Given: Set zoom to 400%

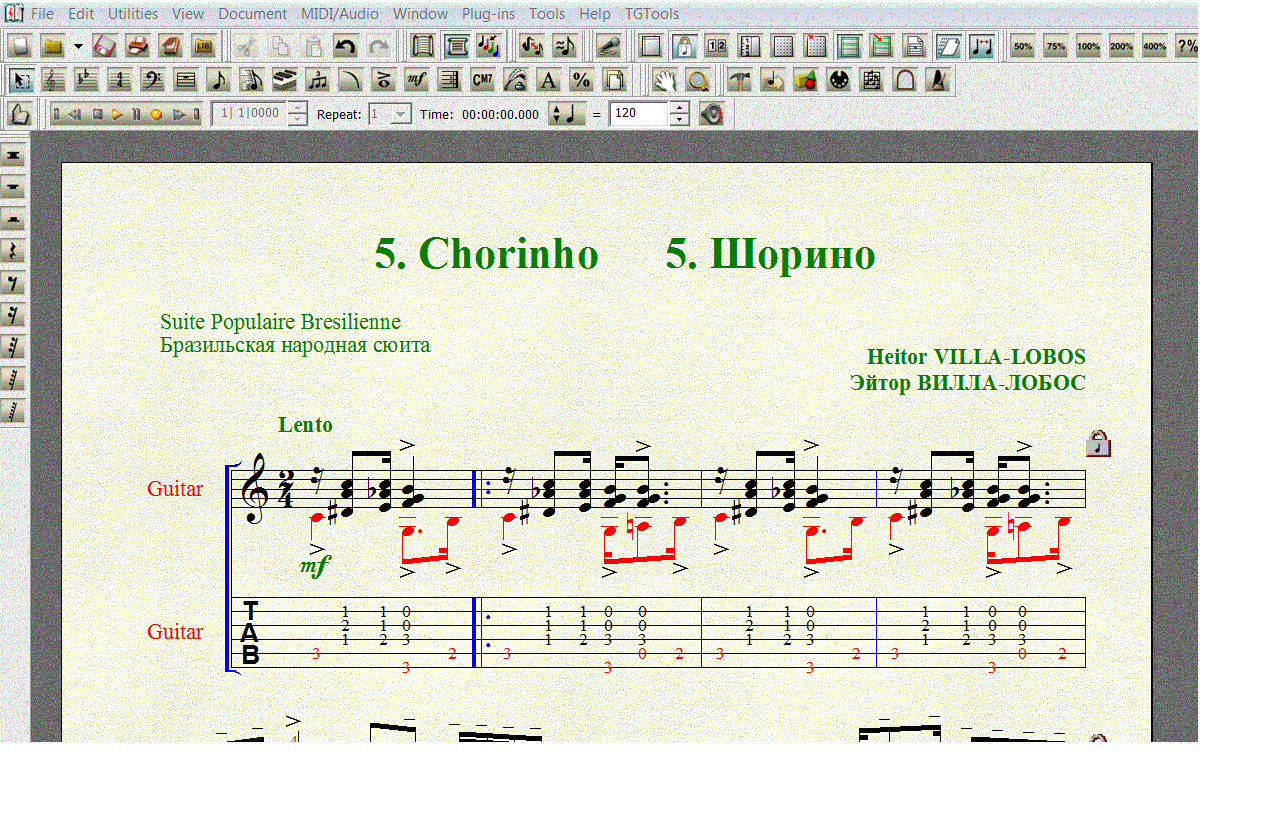Looking at the screenshot, I should click(1155, 46).
